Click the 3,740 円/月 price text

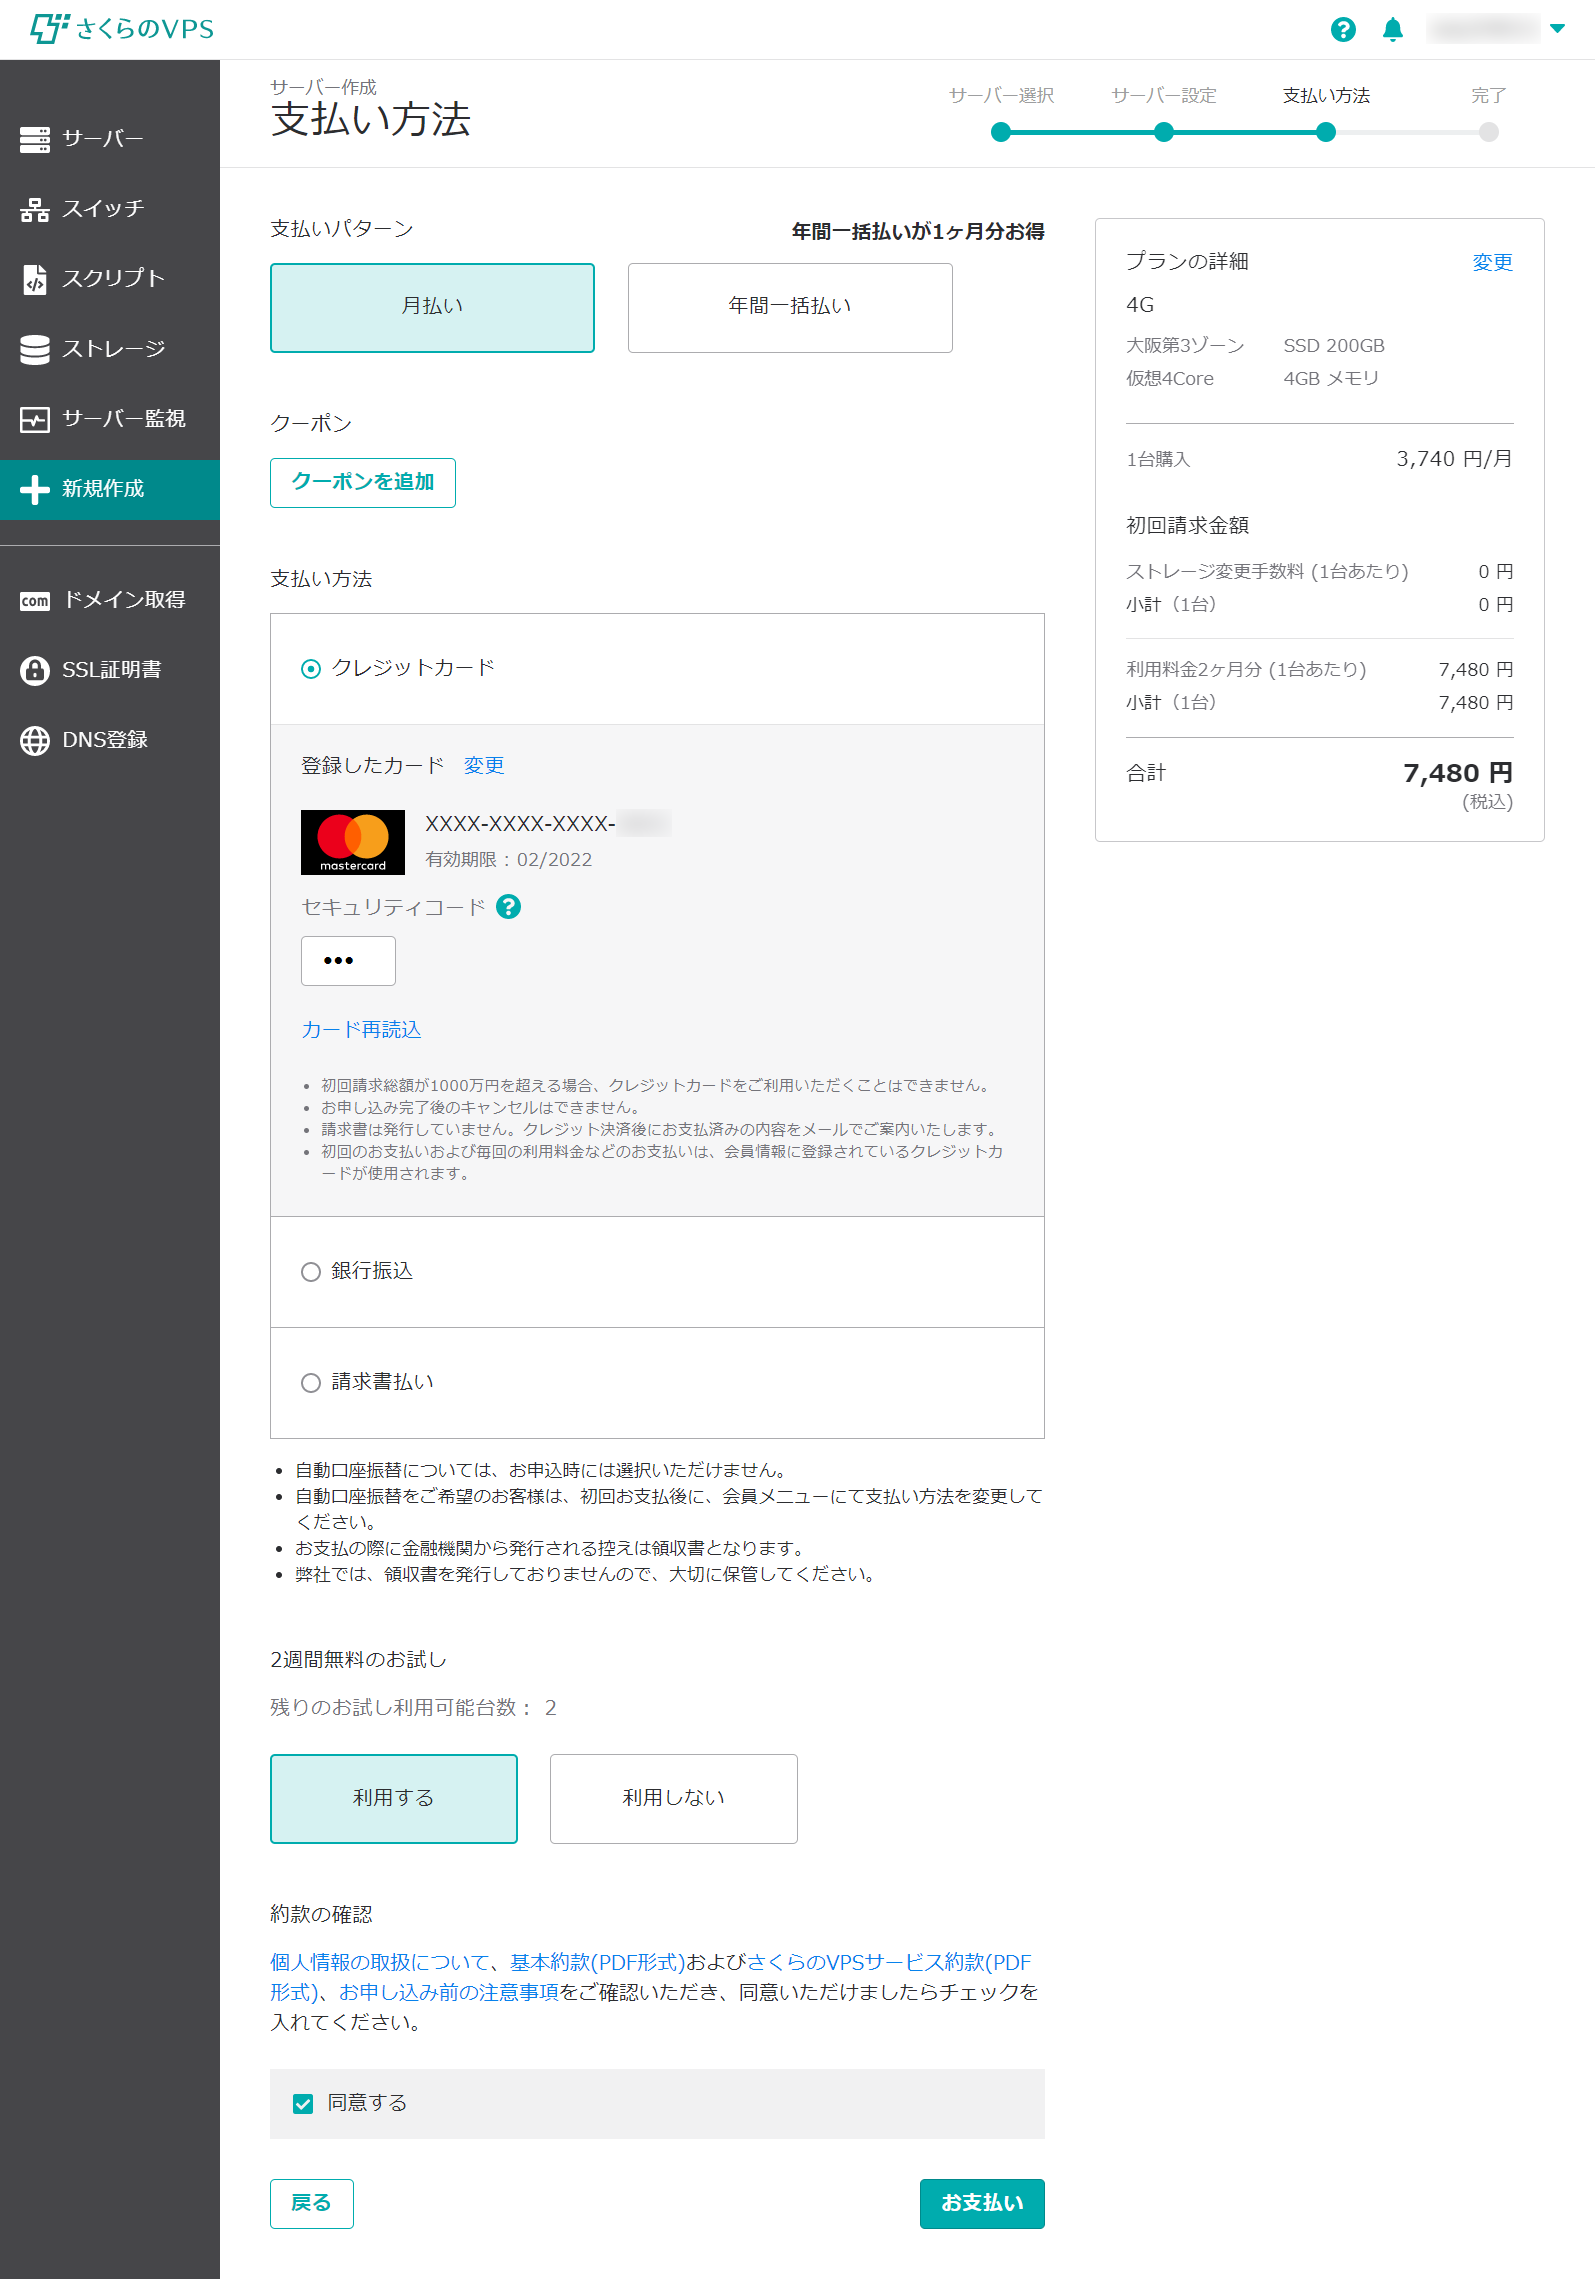coord(1454,459)
